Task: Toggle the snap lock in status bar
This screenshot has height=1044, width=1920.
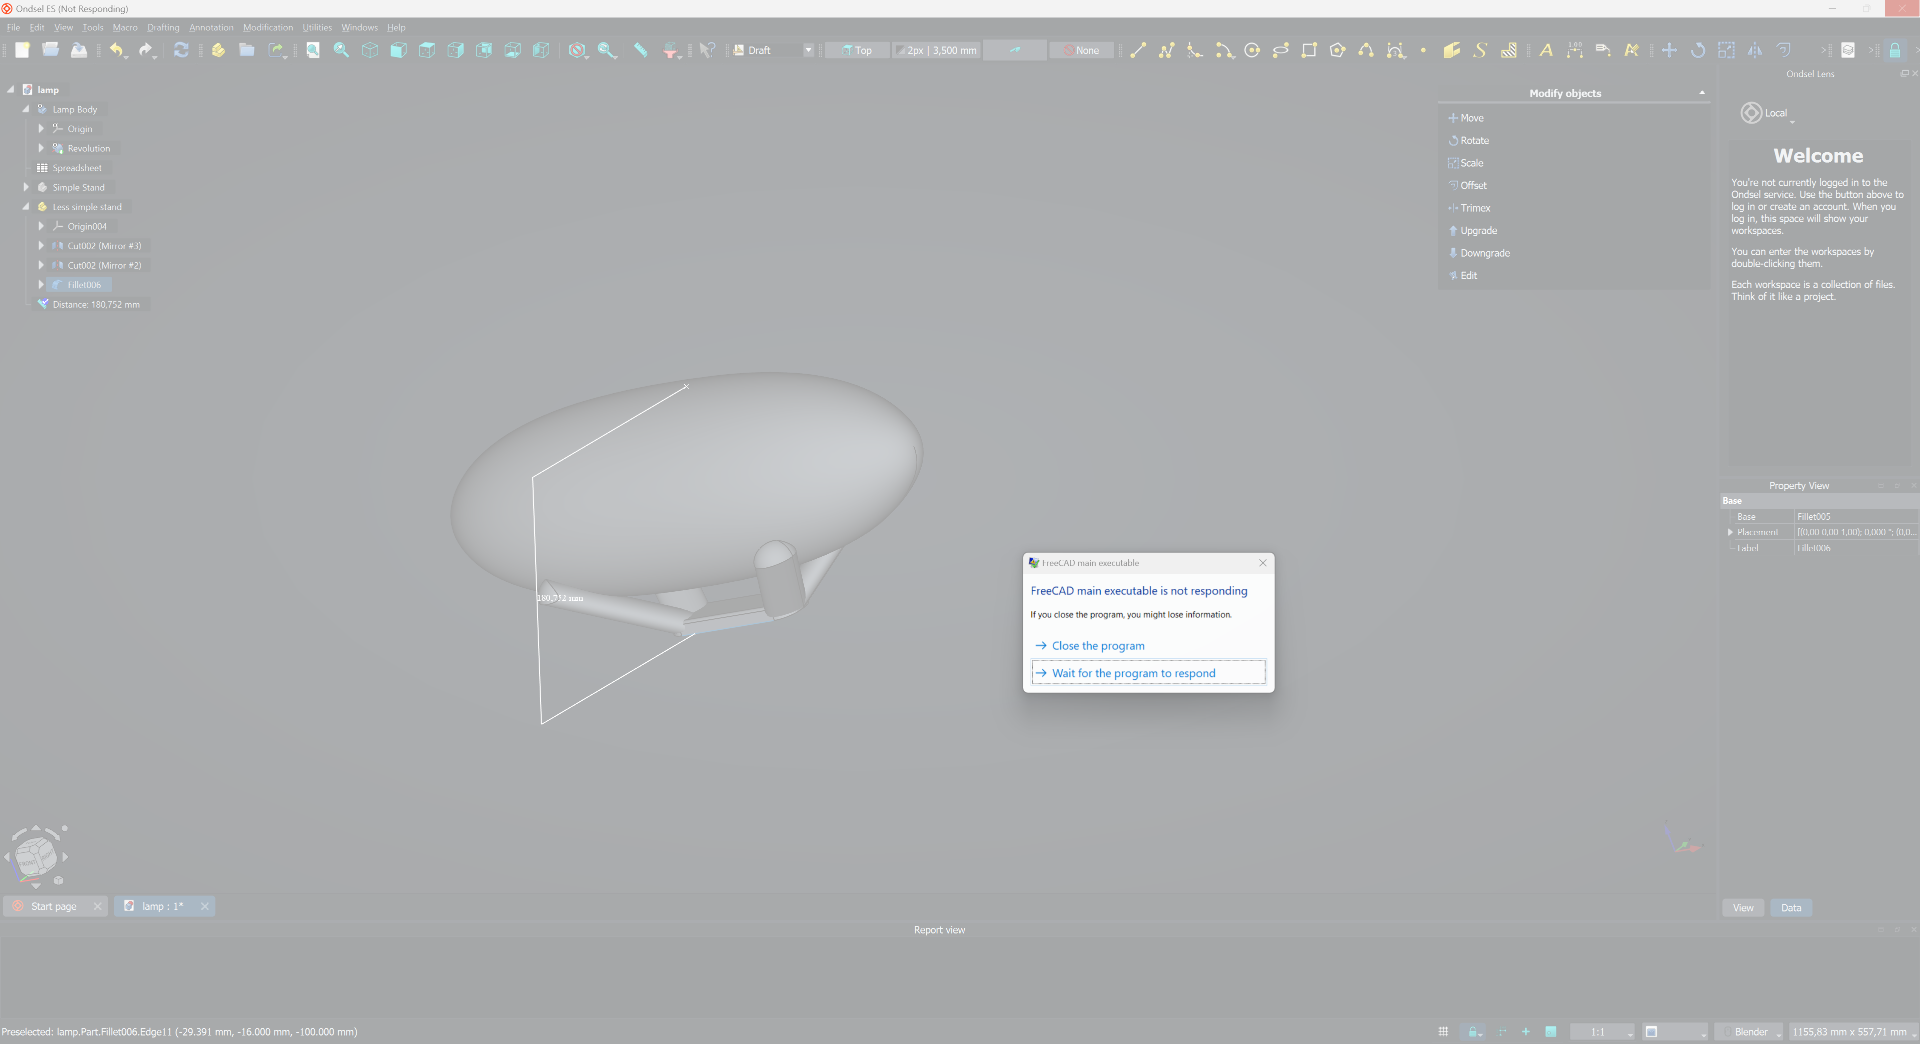Action: point(1474,1032)
